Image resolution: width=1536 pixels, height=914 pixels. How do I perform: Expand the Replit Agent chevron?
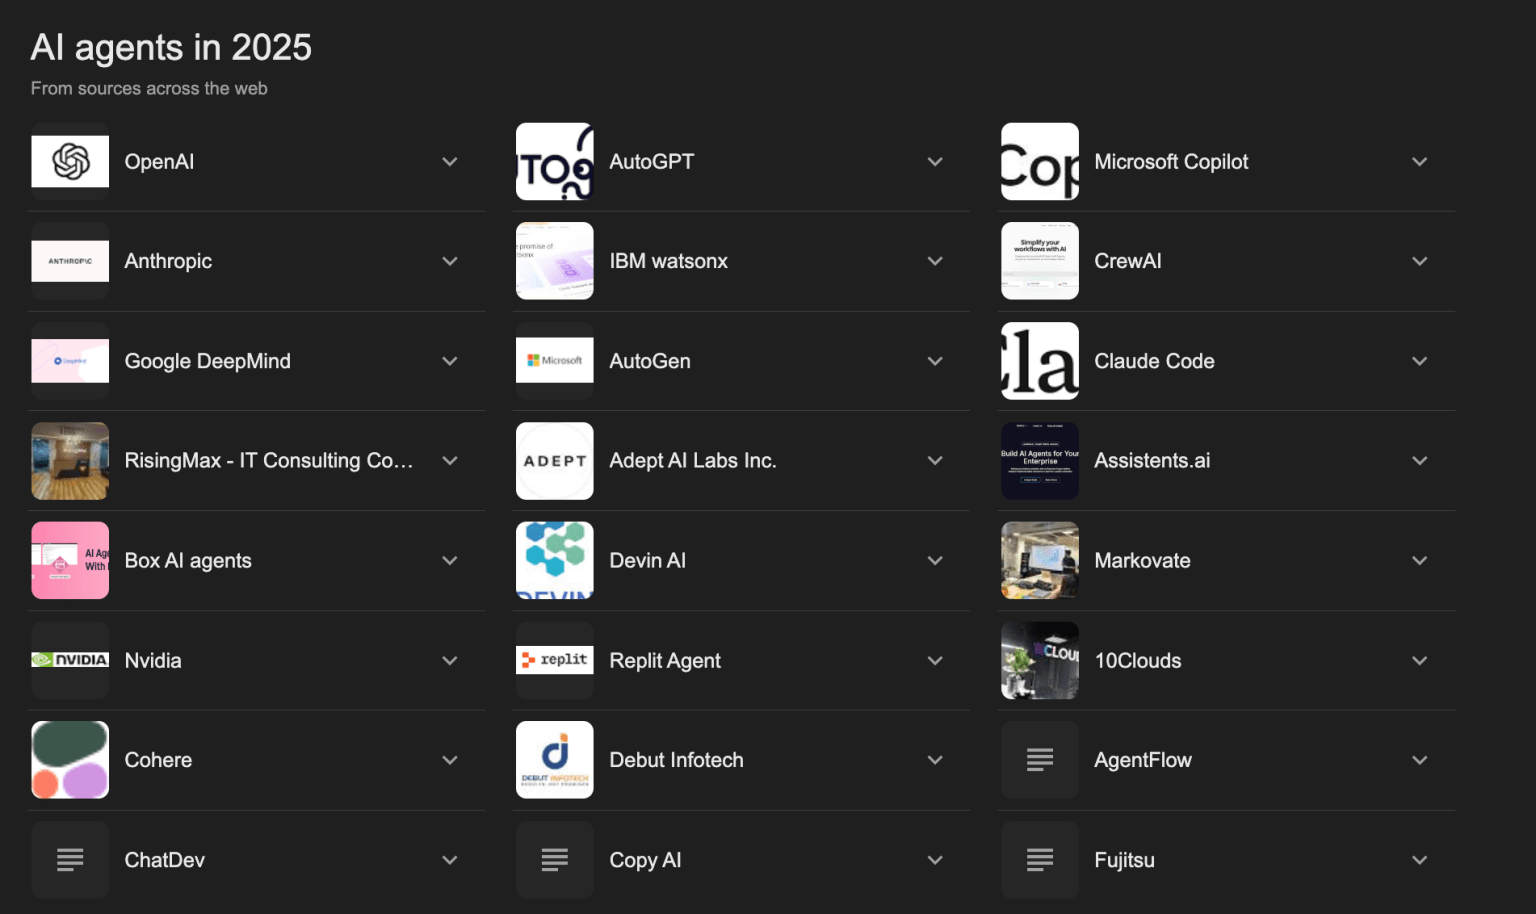click(x=935, y=661)
